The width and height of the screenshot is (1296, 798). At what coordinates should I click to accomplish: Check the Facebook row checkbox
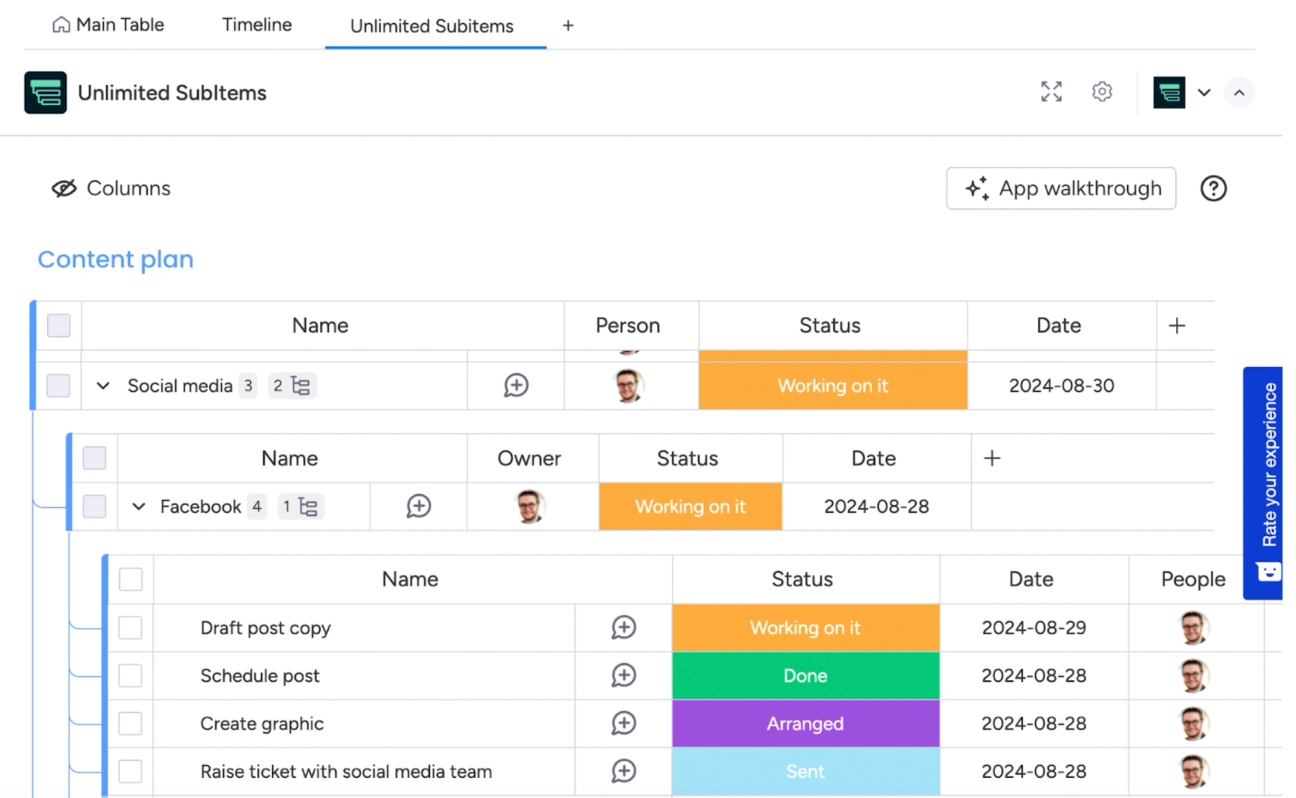pyautogui.click(x=94, y=506)
